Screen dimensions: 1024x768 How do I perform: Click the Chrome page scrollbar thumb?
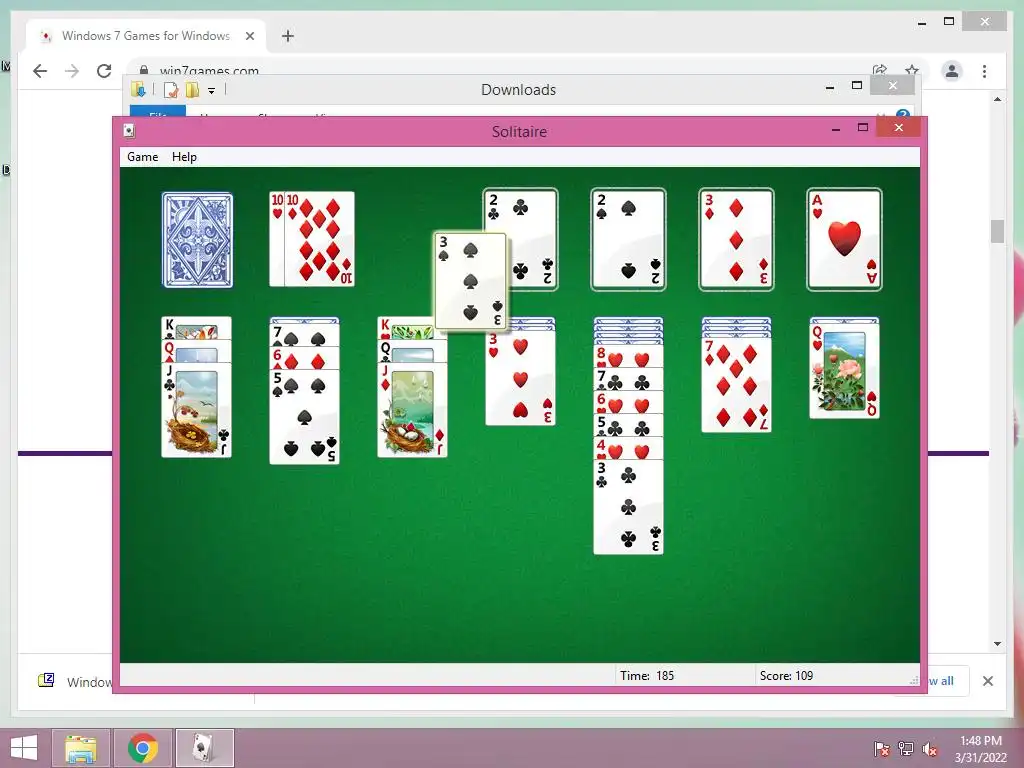(997, 231)
